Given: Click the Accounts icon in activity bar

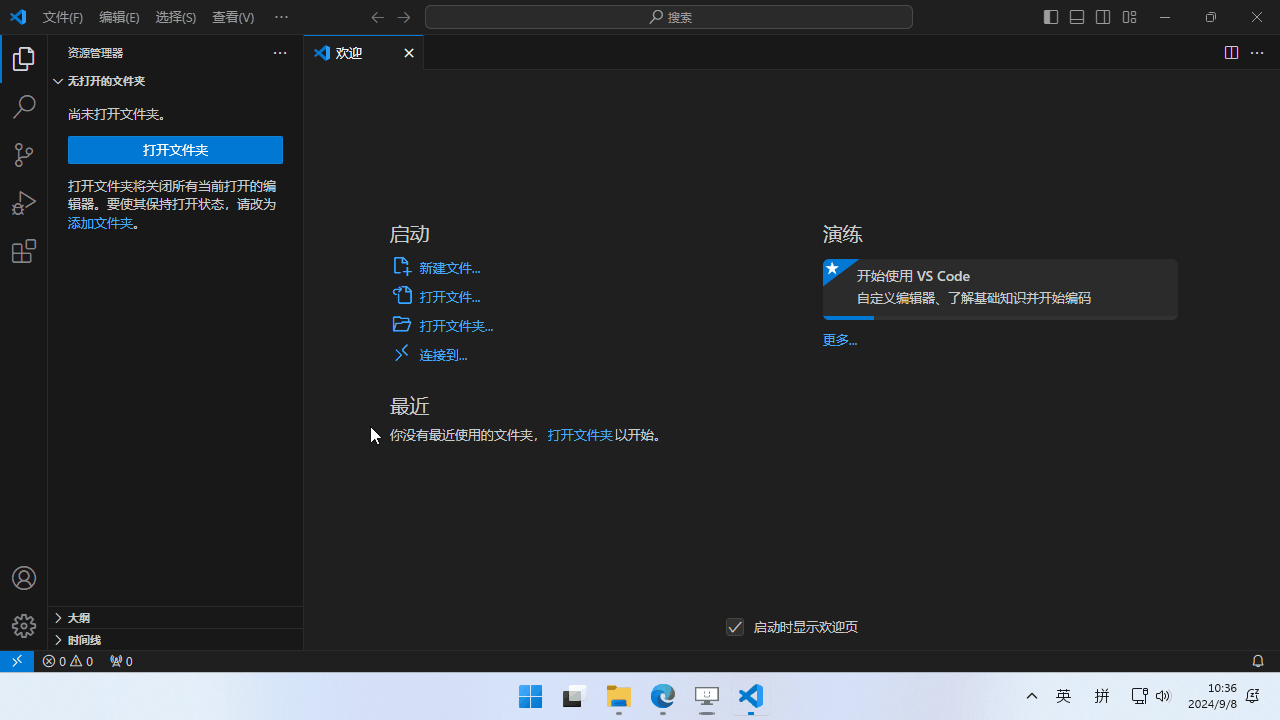Looking at the screenshot, I should pos(23,577).
